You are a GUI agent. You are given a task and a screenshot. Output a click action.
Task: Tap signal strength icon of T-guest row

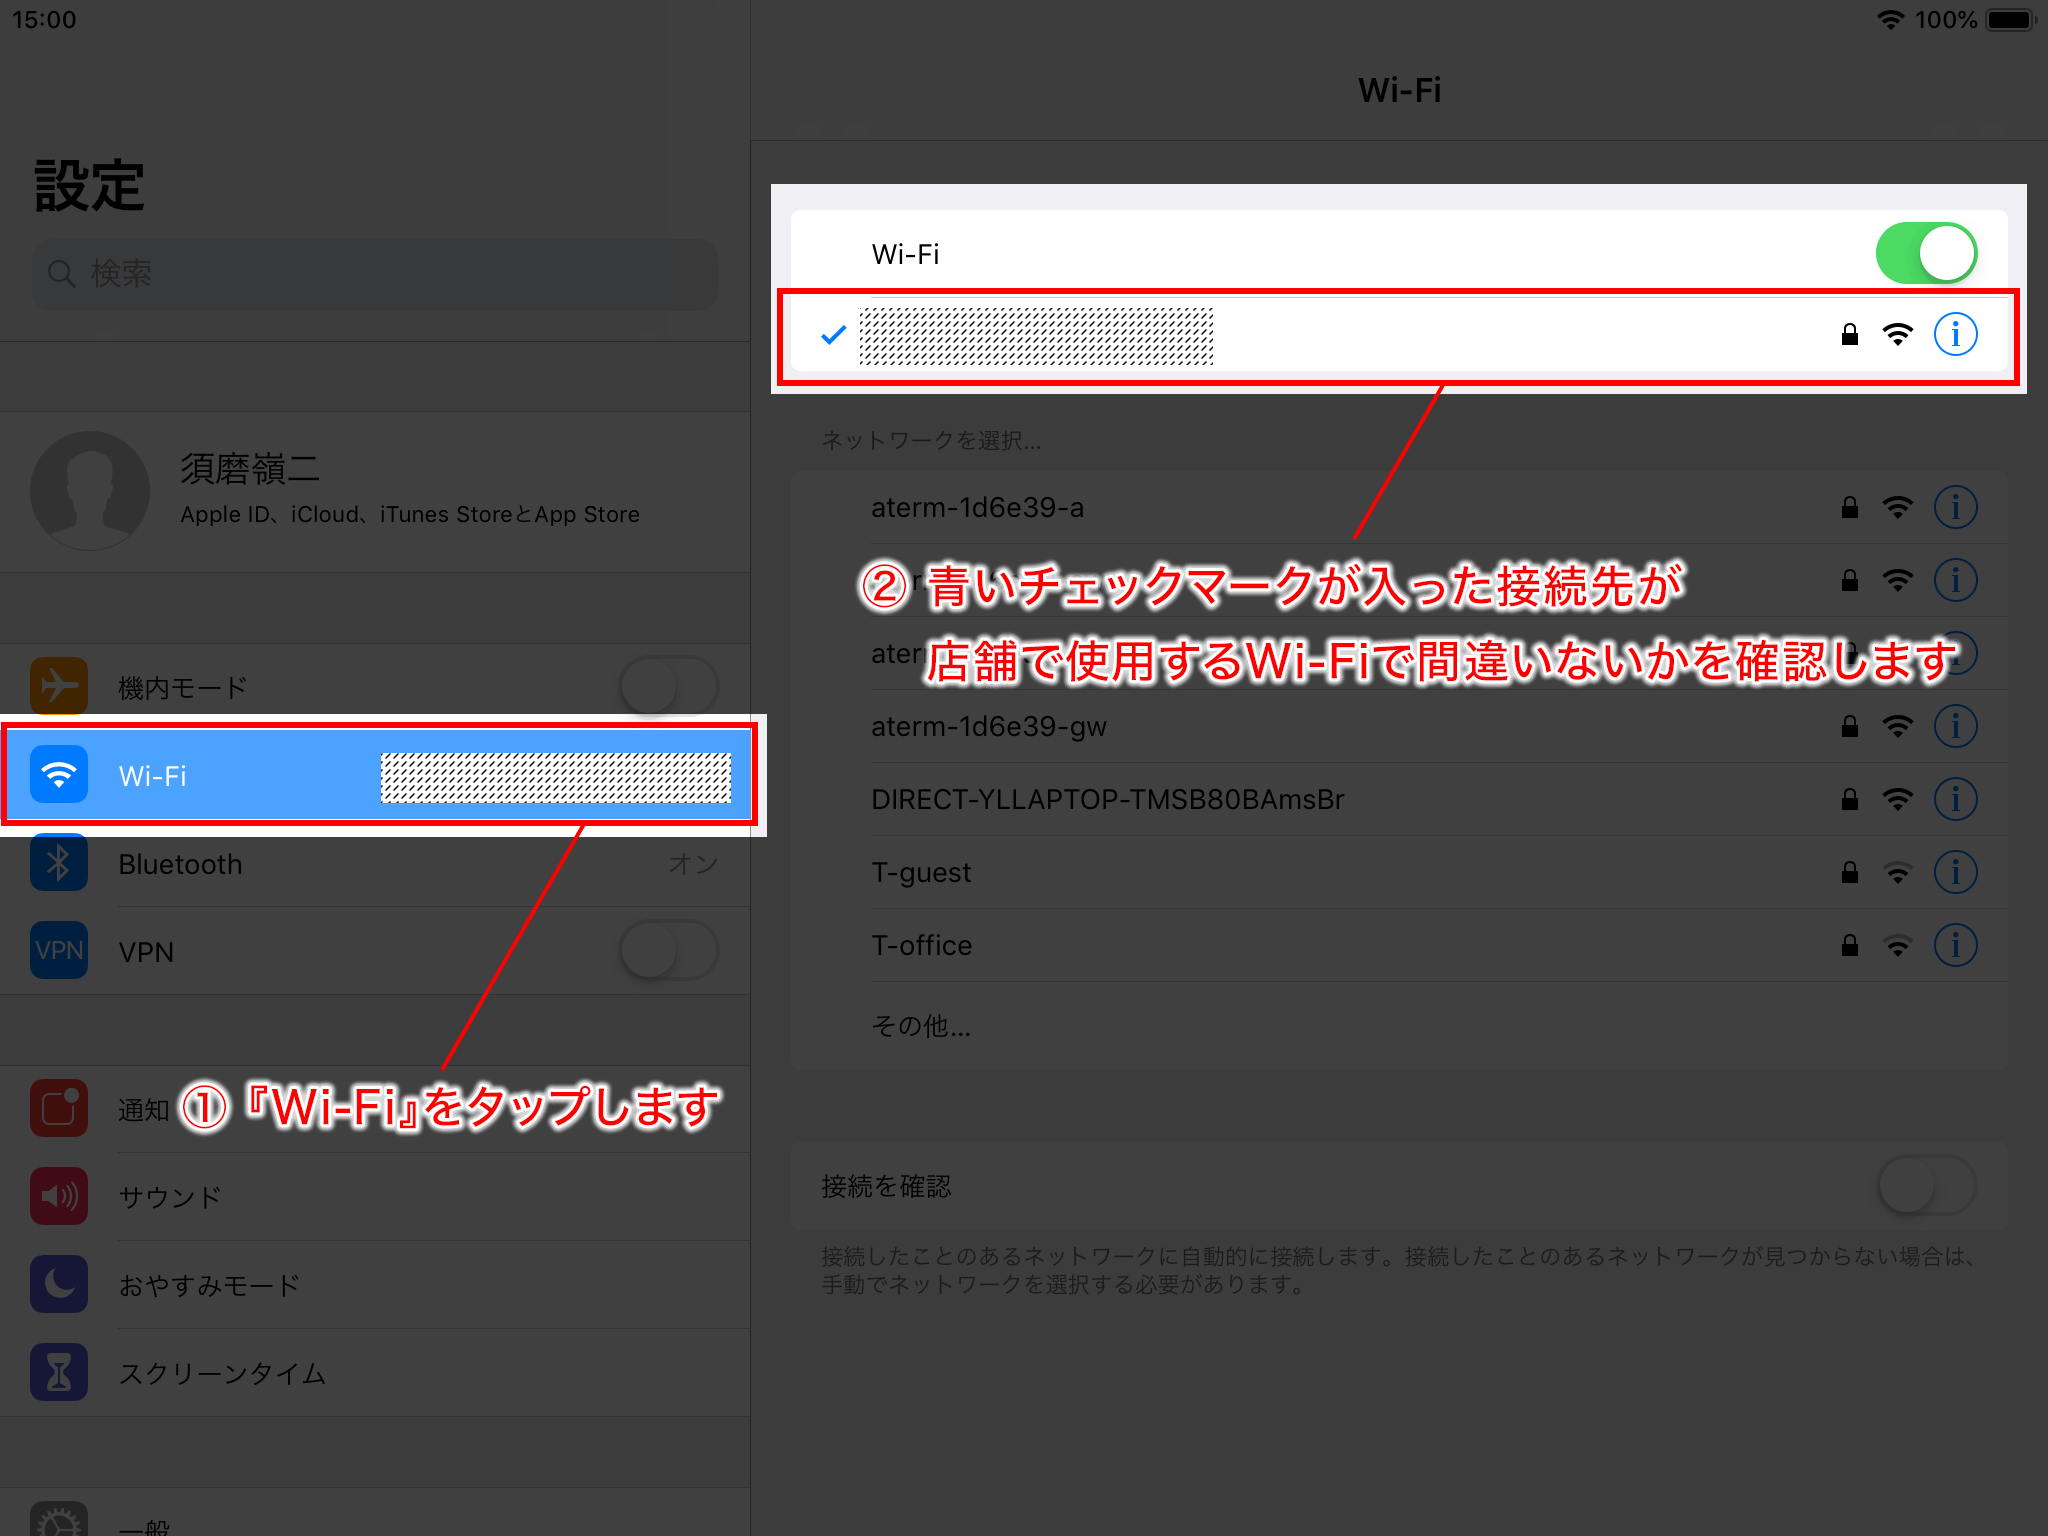(x=1898, y=873)
